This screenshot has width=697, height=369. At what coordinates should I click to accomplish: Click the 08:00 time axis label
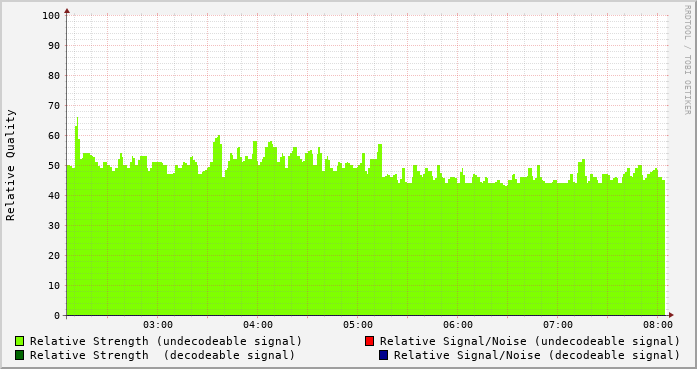coord(658,325)
